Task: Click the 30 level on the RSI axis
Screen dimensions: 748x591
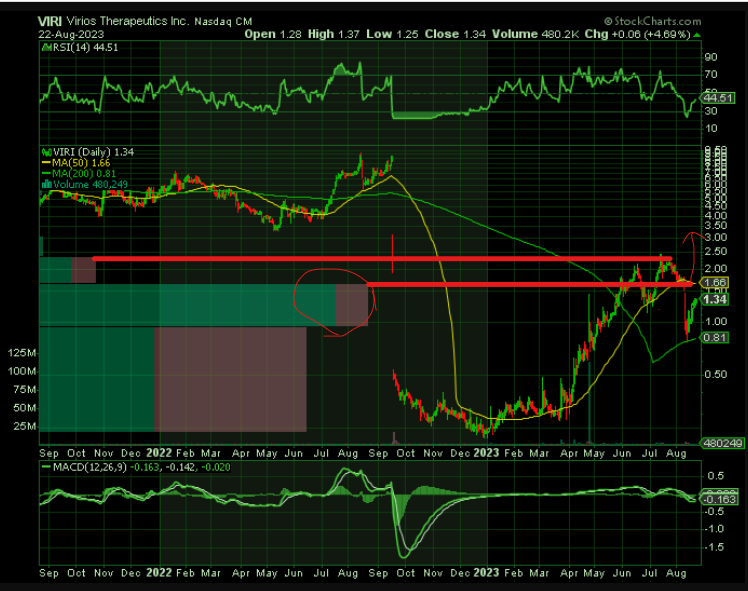Action: tap(711, 111)
